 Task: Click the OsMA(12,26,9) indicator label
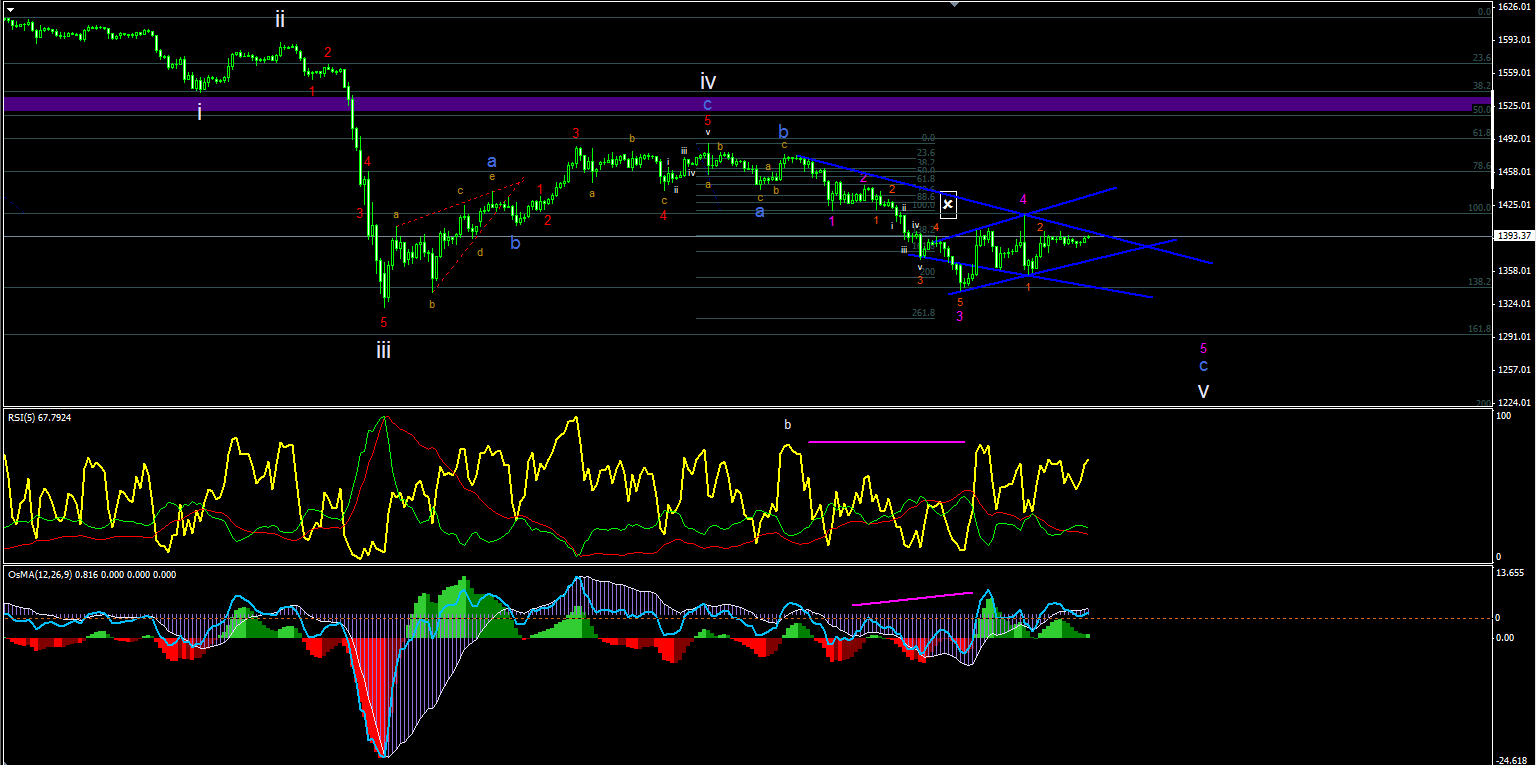91,574
